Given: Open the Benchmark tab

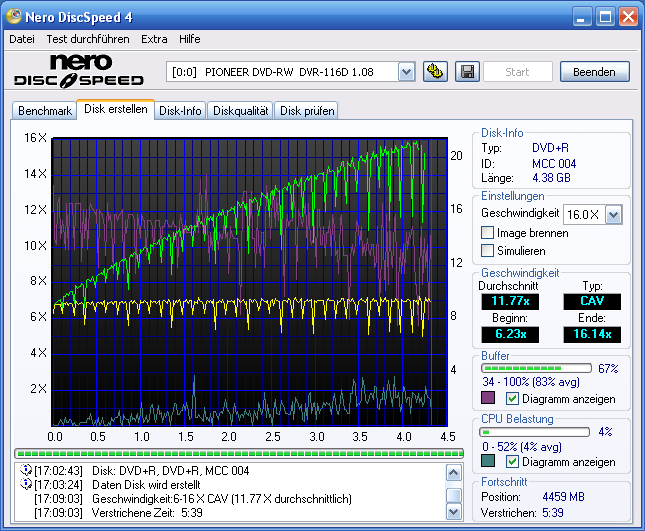Looking at the screenshot, I should 45,111.
